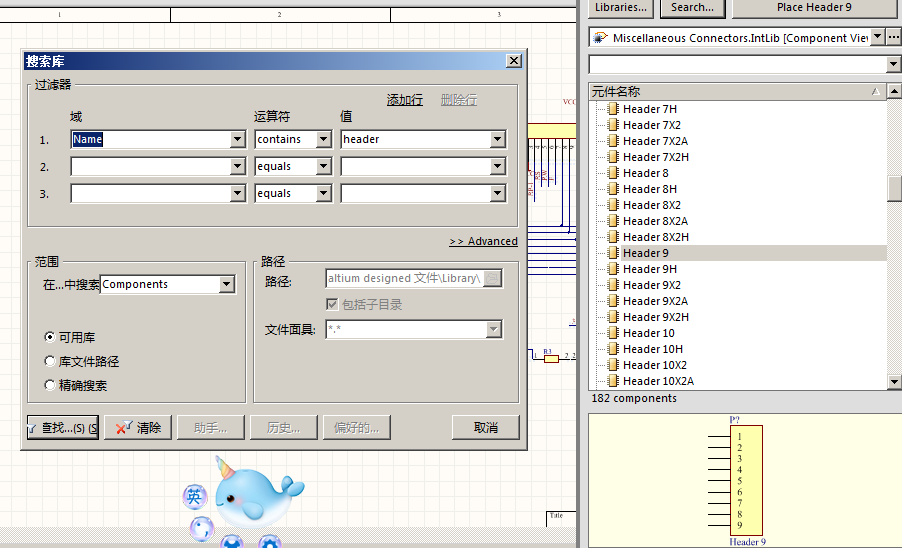902x548 pixels.
Task: Open the row 3 value dropdown
Action: 497,193
